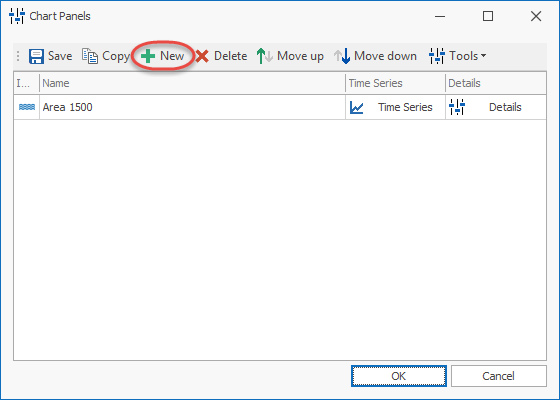560x400 pixels.
Task: Click the Details column header
Action: coord(496,83)
